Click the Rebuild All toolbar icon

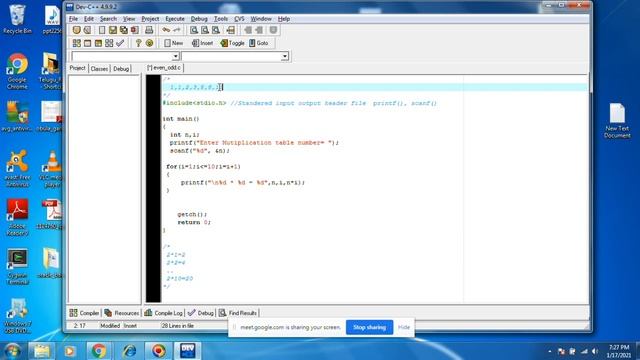pos(109,43)
